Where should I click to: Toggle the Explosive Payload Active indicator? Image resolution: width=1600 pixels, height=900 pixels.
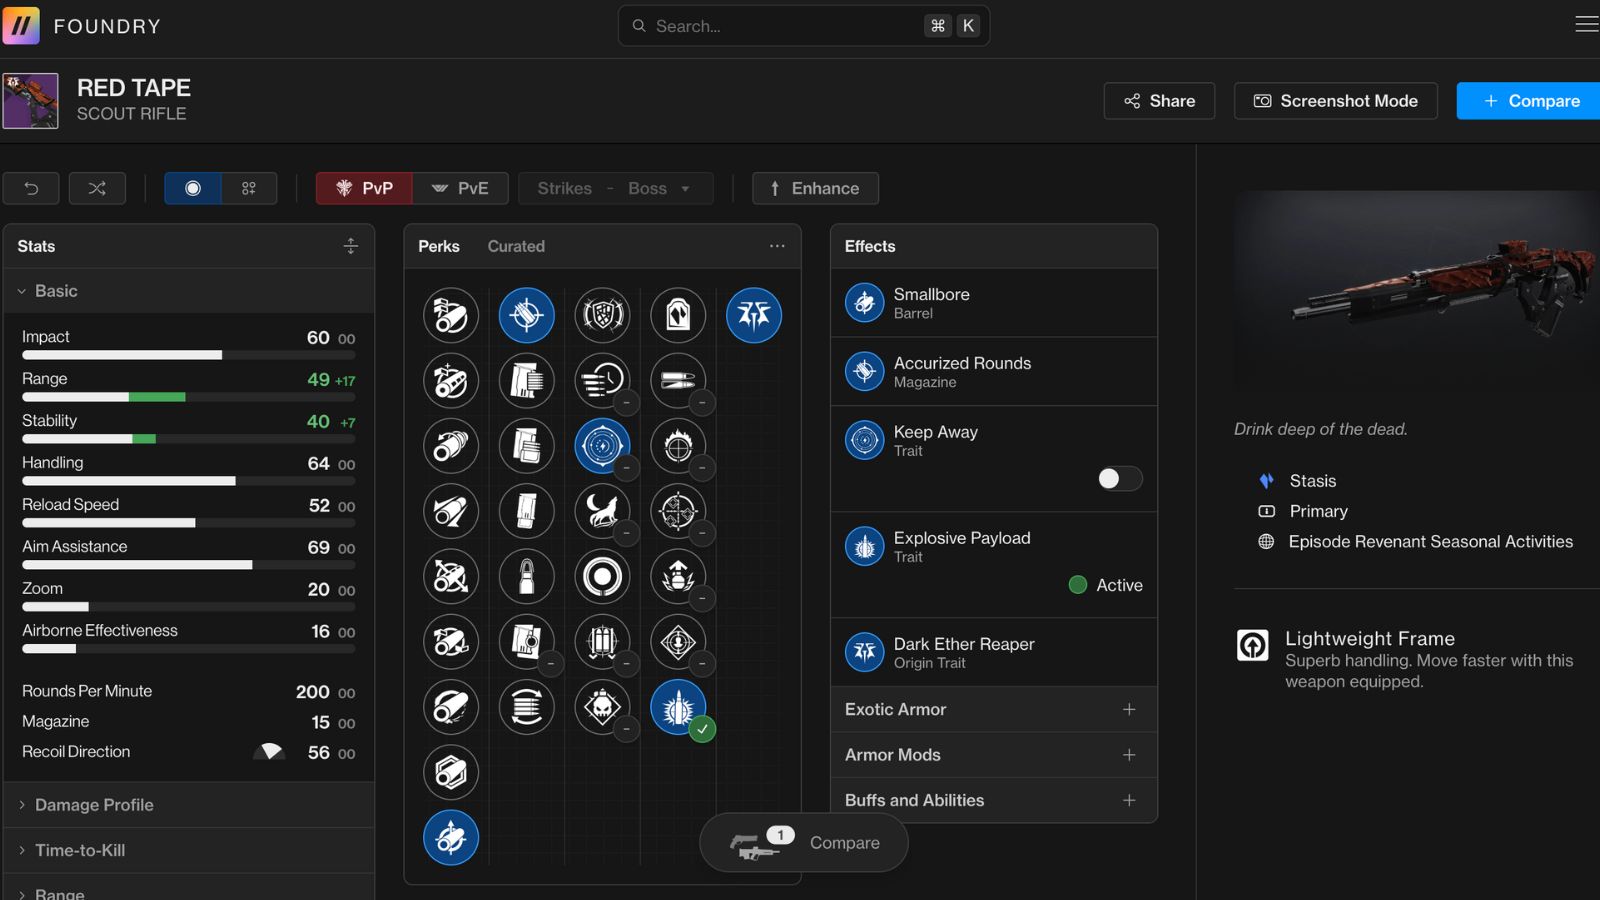coord(1078,585)
